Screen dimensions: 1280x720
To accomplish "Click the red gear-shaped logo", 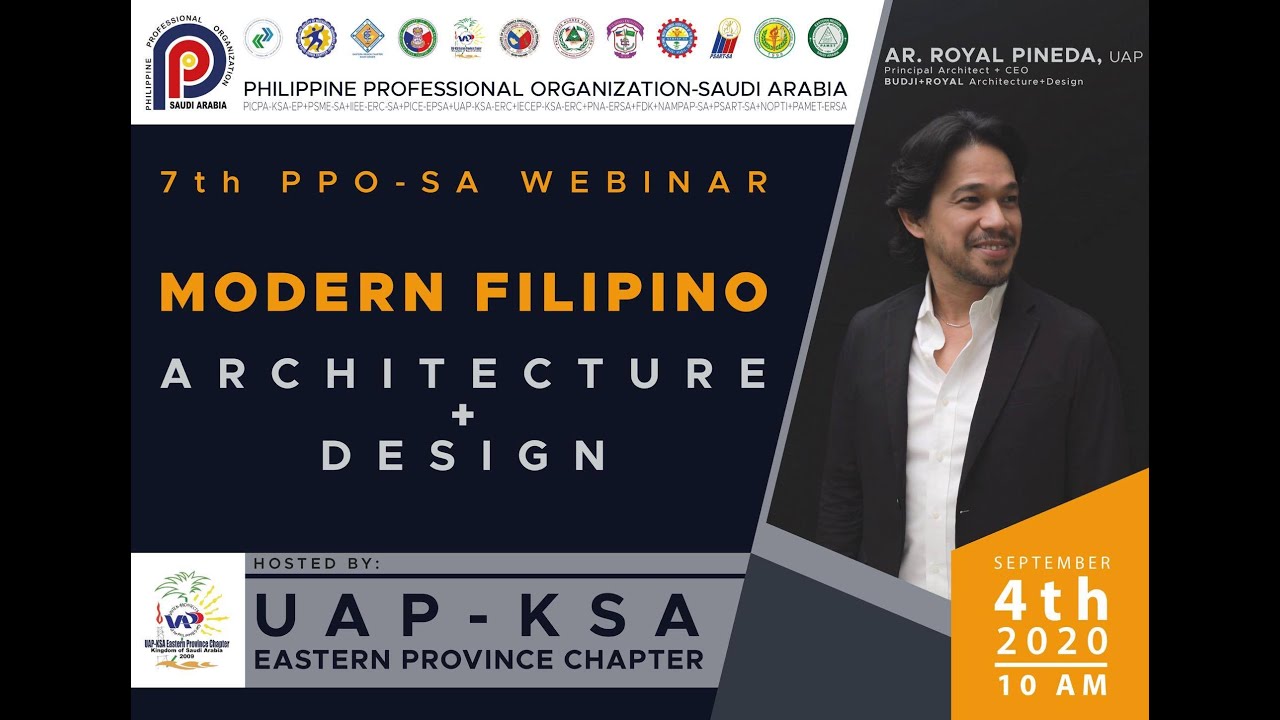I will tap(677, 38).
